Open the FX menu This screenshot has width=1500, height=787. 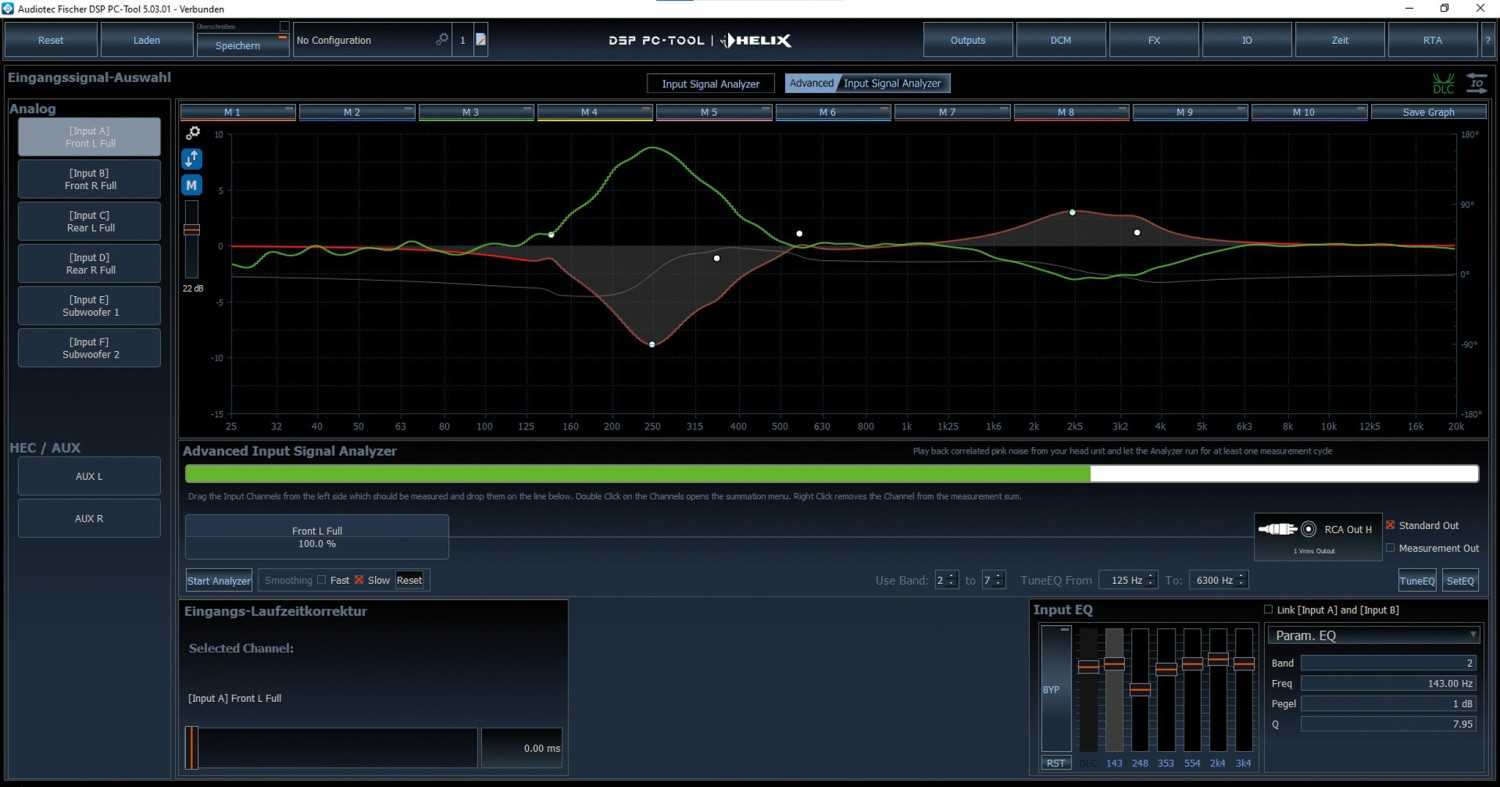point(1154,40)
